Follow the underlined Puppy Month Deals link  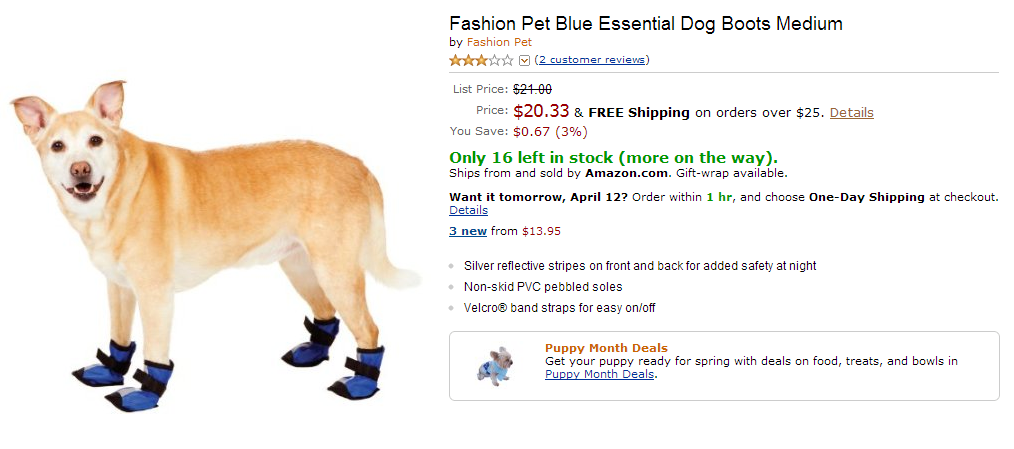pos(599,374)
